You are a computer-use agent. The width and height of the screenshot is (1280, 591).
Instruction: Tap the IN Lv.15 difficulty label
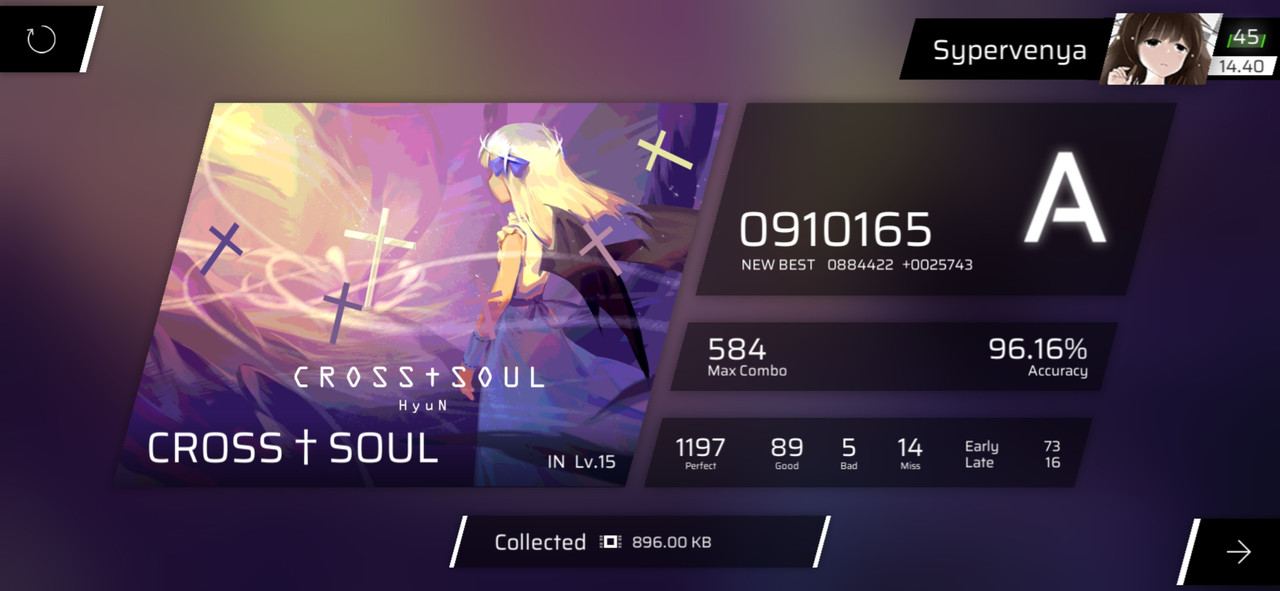click(582, 462)
